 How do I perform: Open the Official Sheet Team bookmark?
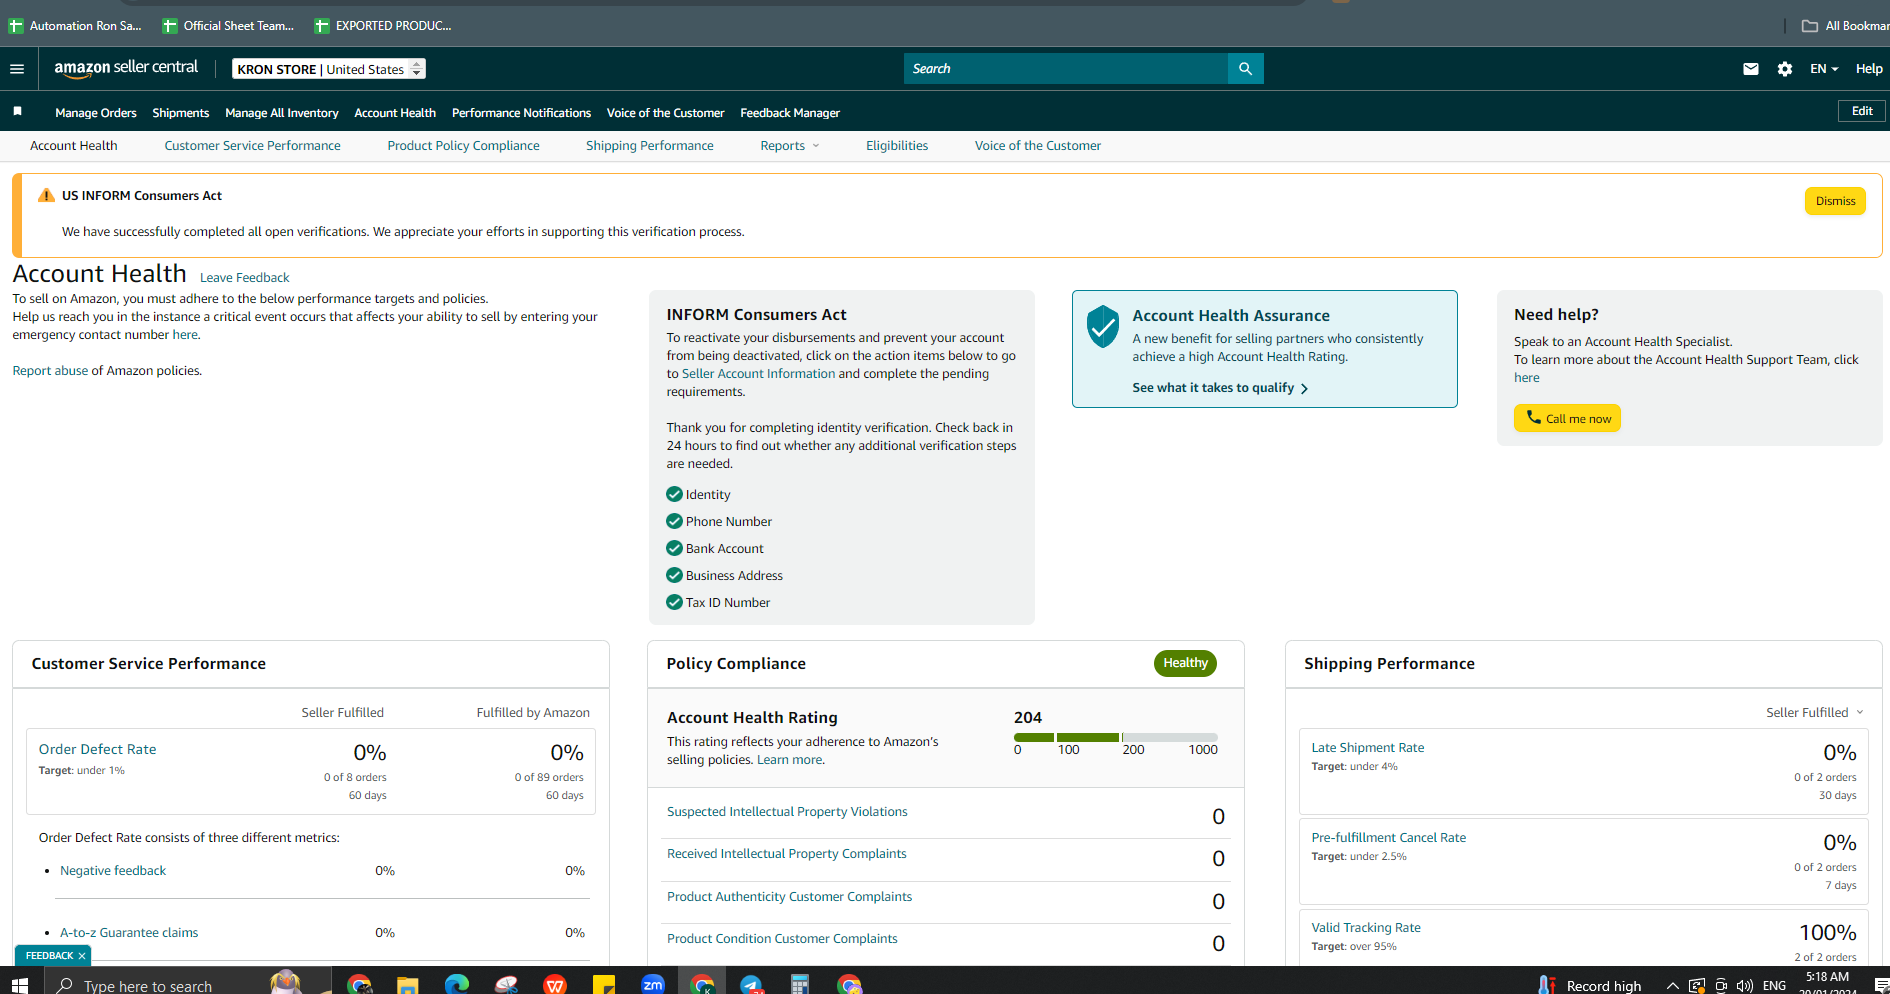[228, 26]
